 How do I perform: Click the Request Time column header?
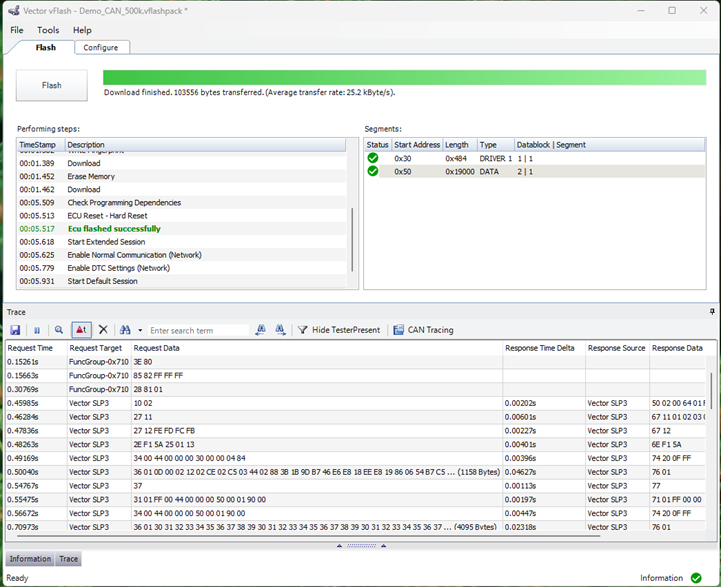36,348
